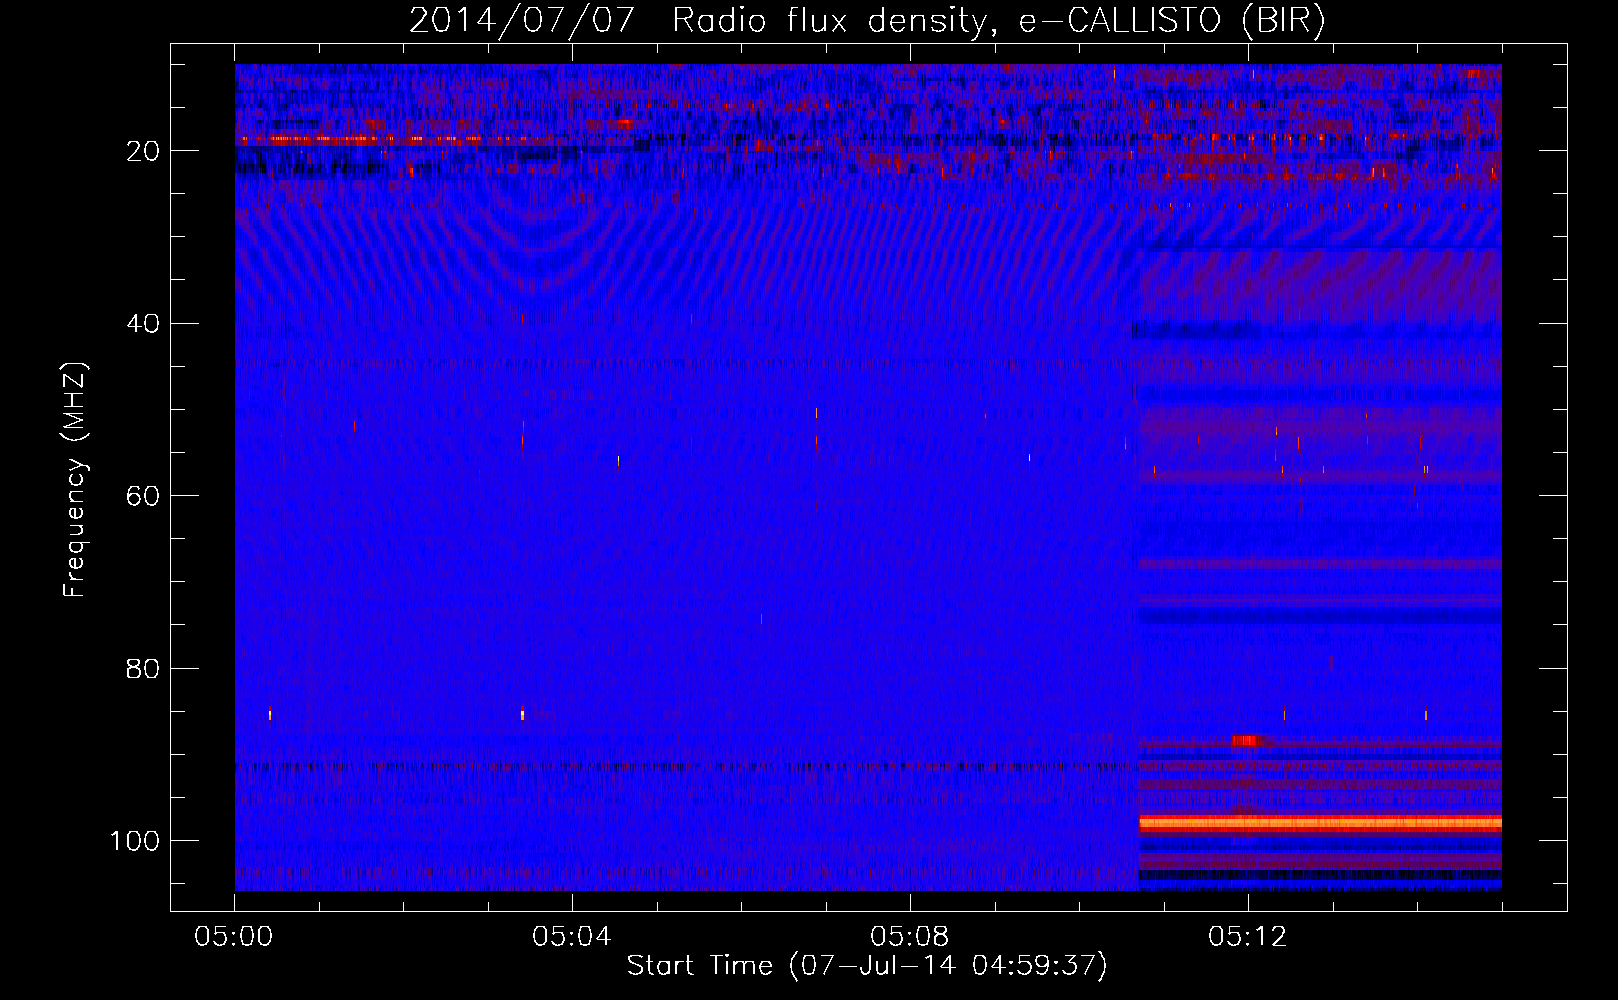Click the 20 frequency tick label

144,151
